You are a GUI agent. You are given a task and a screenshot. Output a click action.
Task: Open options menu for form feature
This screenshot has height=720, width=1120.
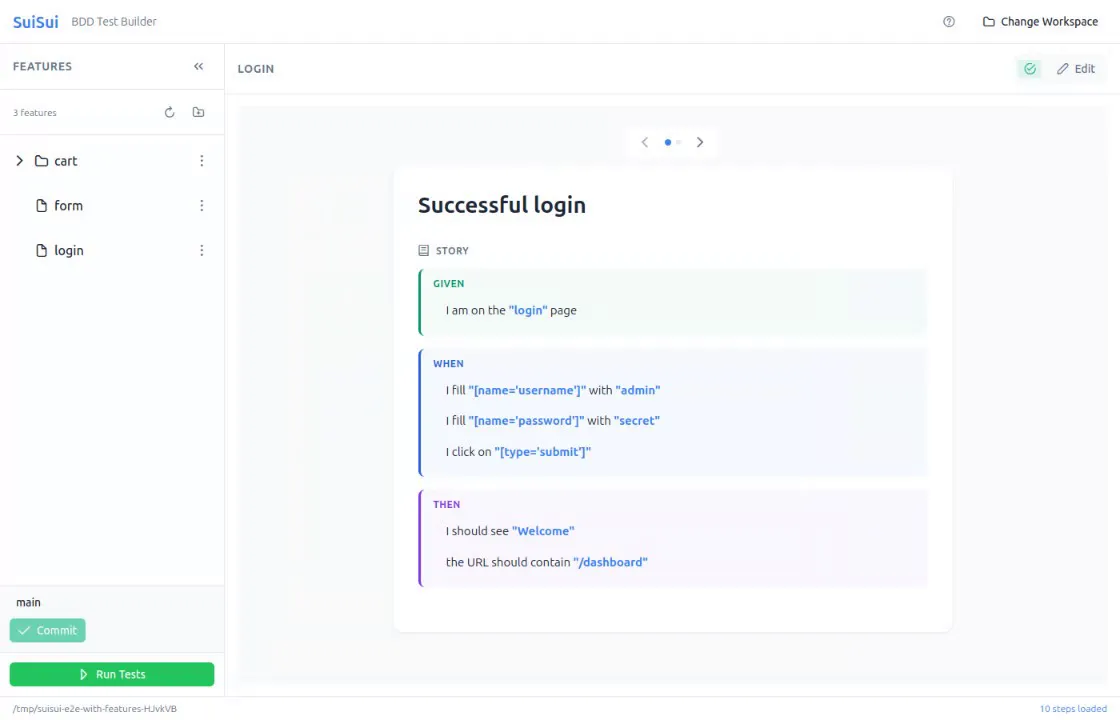click(201, 206)
